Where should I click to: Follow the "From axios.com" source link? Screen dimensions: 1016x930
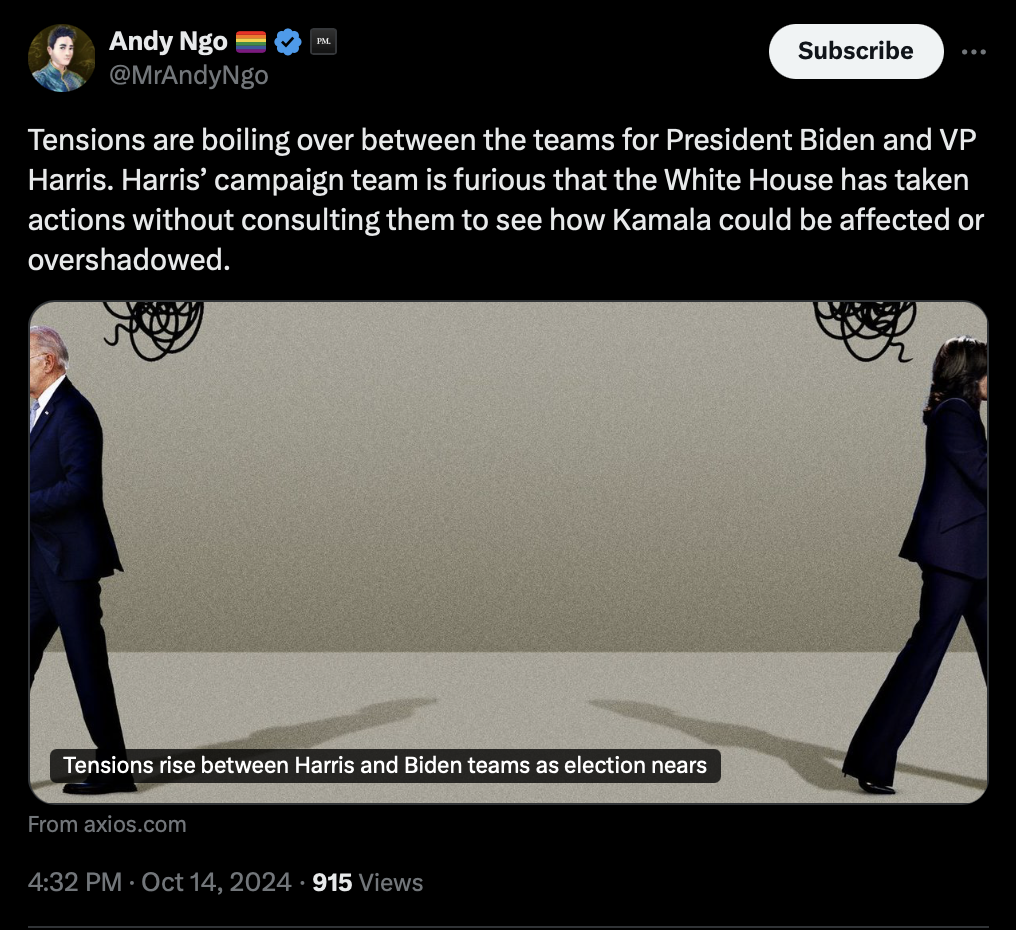pyautogui.click(x=107, y=825)
